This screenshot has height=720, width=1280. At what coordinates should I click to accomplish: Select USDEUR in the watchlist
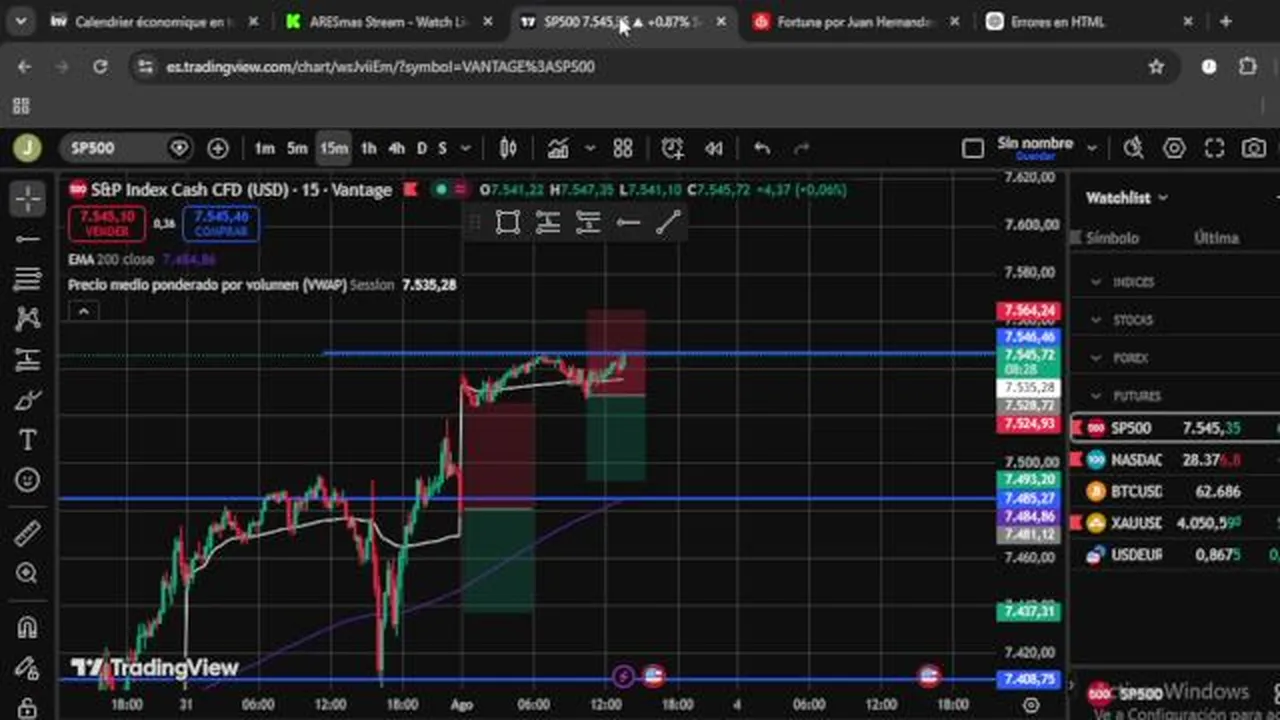tap(1175, 555)
